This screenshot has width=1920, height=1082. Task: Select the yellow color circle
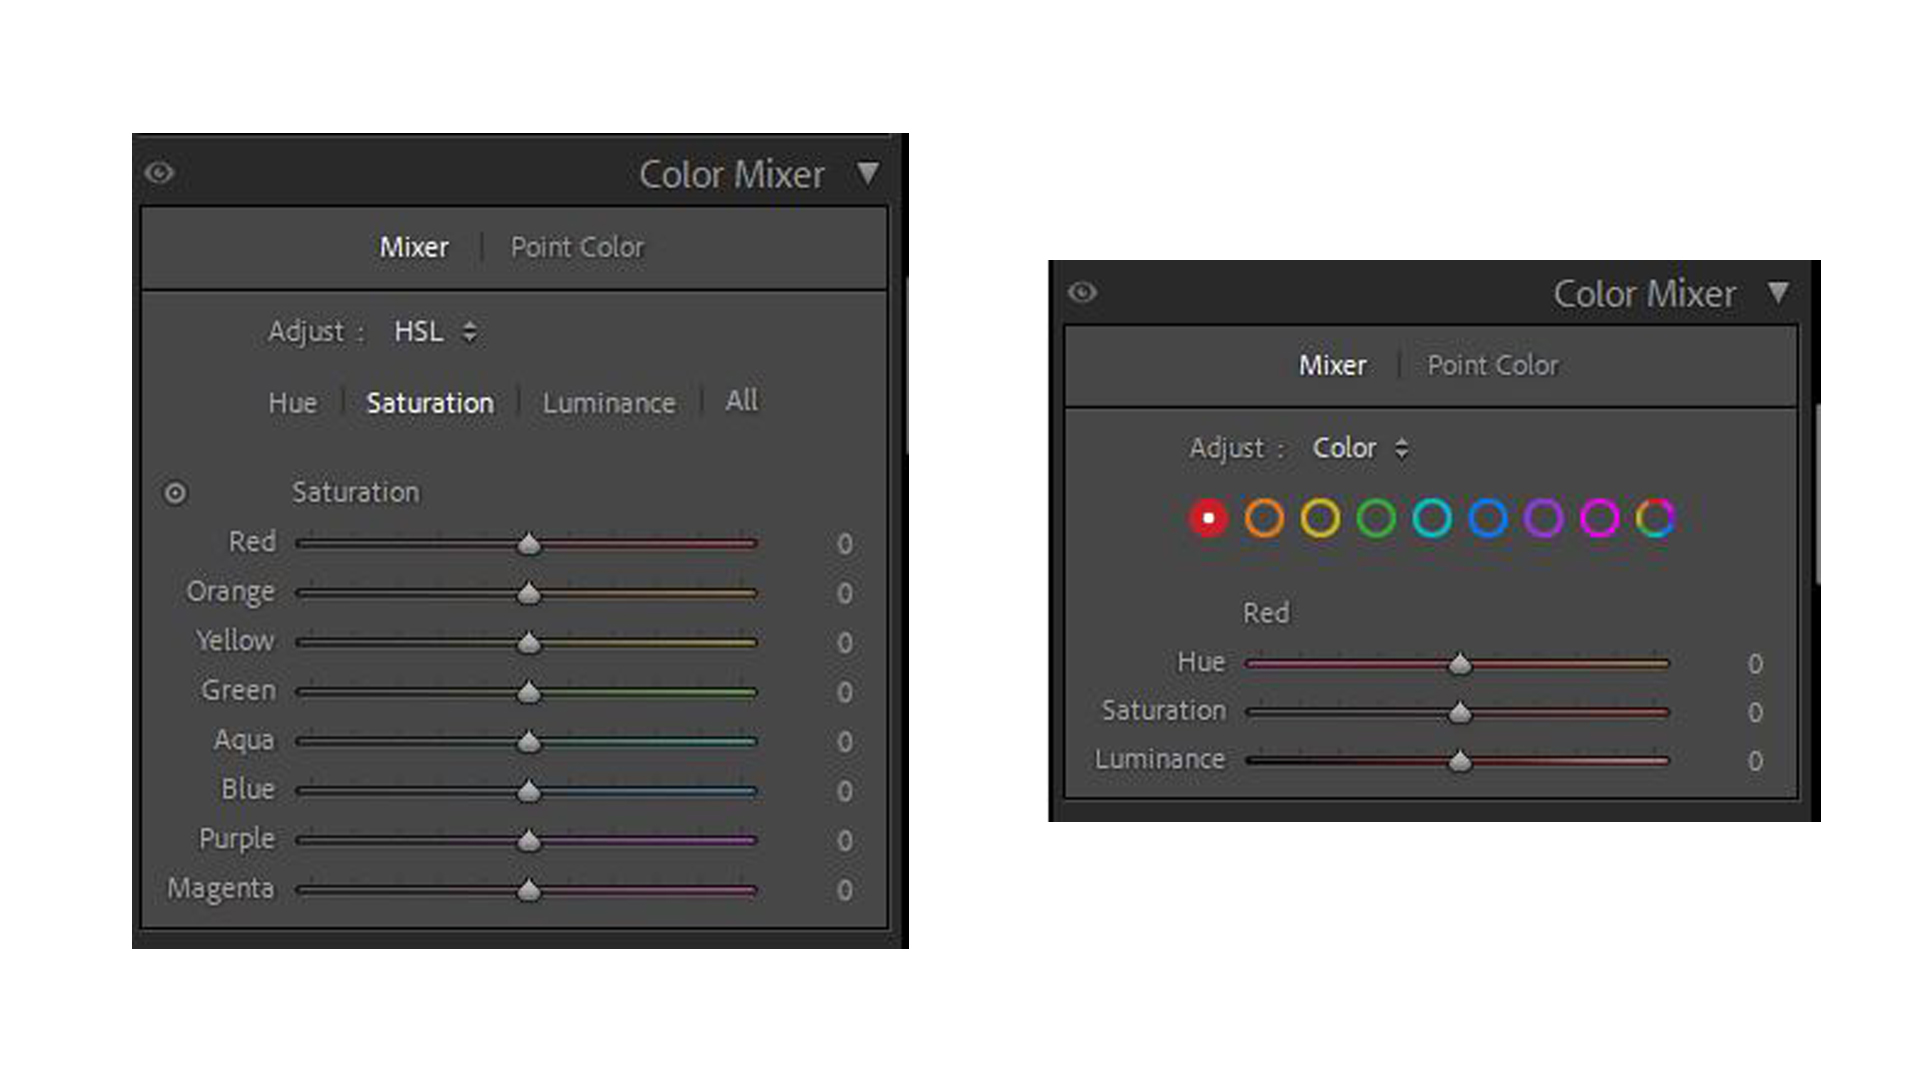(x=1320, y=518)
